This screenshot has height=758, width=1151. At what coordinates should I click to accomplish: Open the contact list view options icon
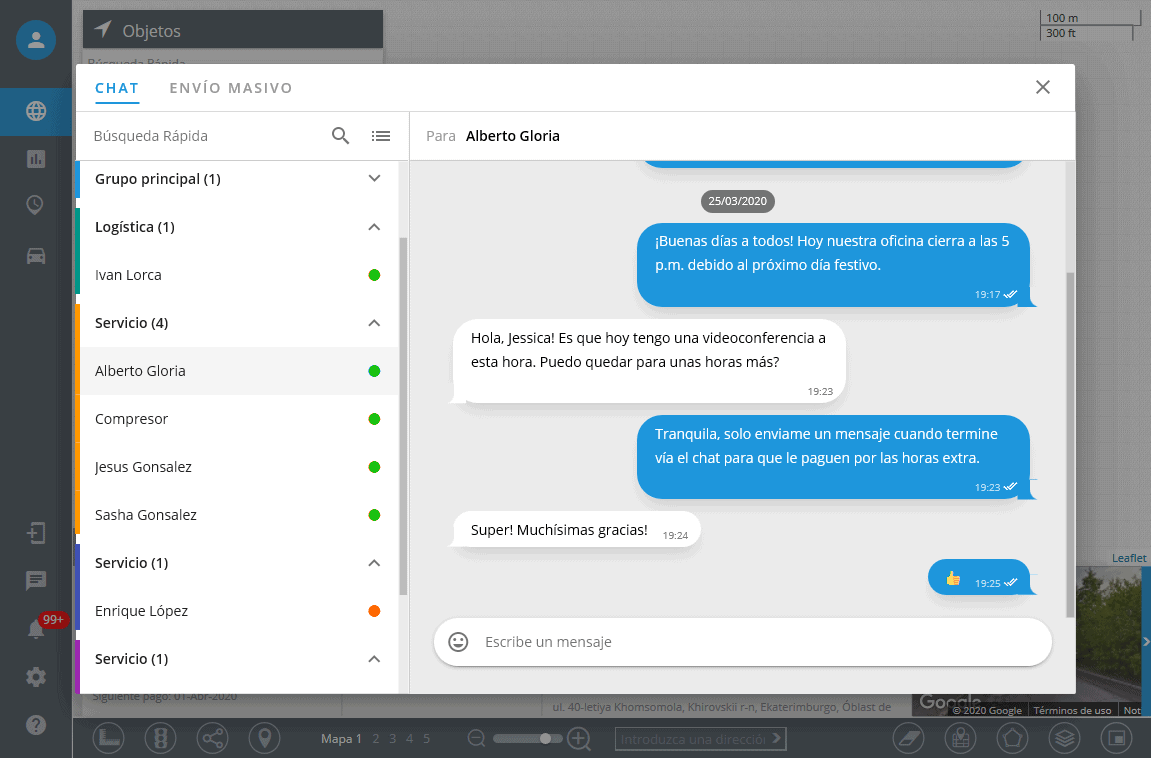tap(380, 136)
